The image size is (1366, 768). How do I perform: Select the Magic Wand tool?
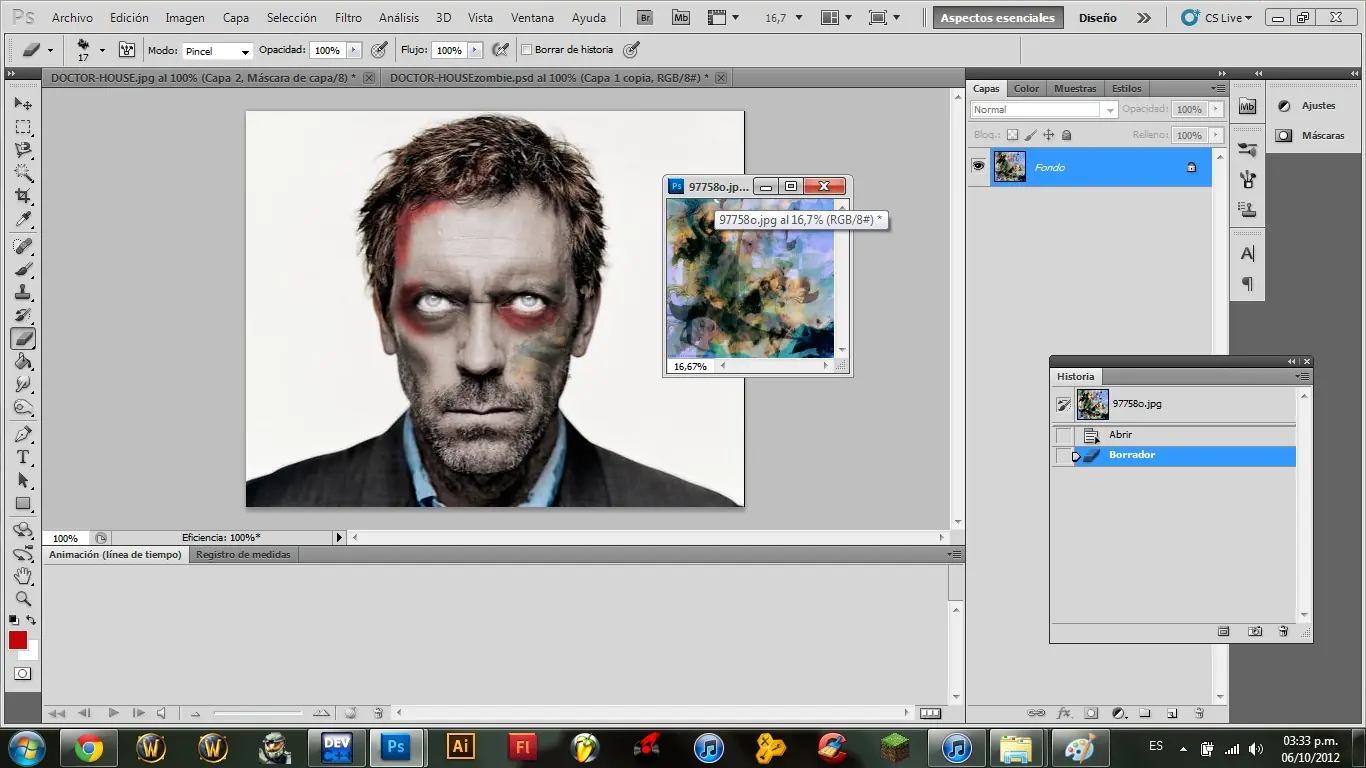click(22, 173)
